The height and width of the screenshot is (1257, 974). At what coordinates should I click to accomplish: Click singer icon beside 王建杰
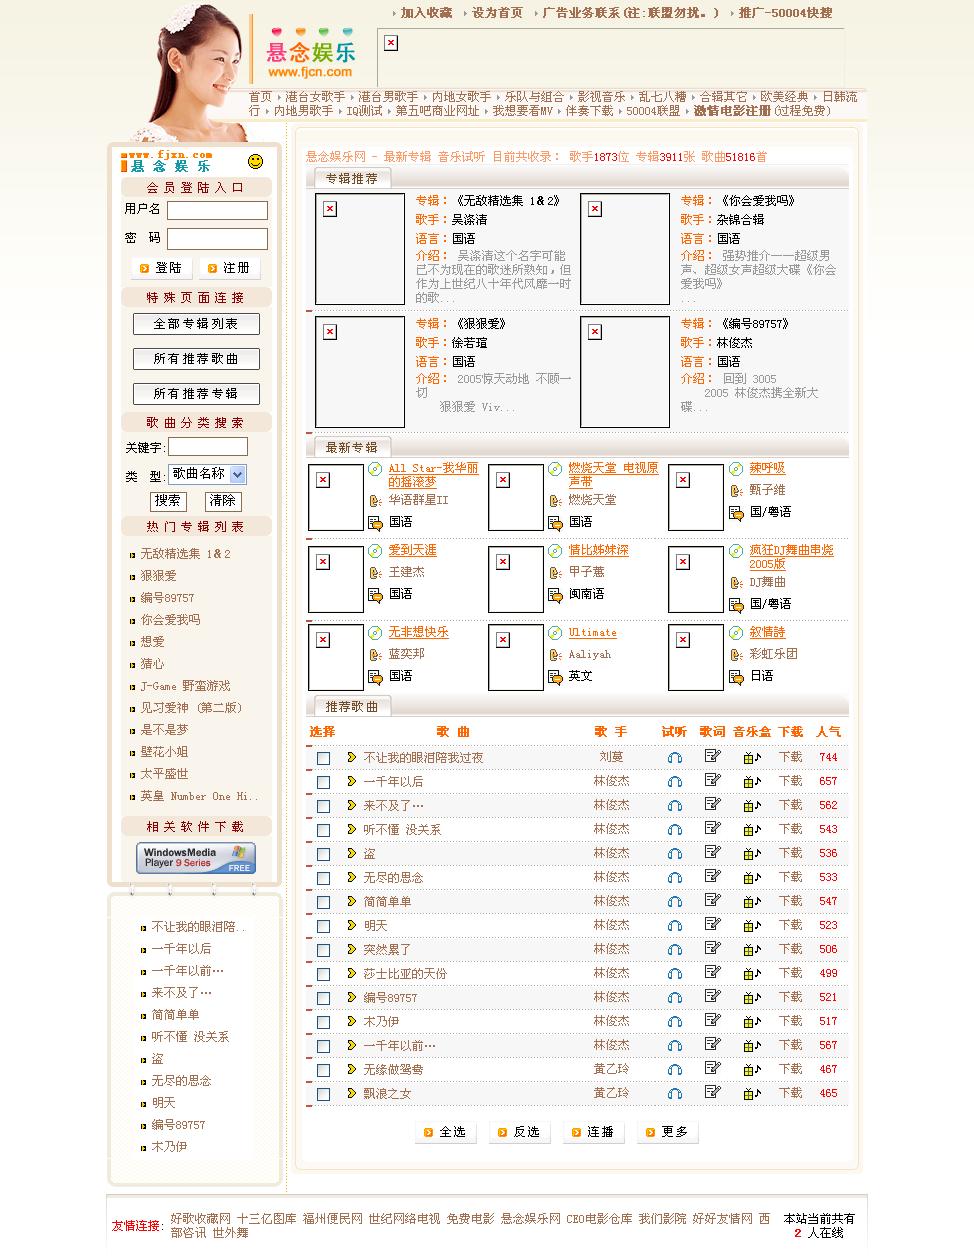point(375,573)
